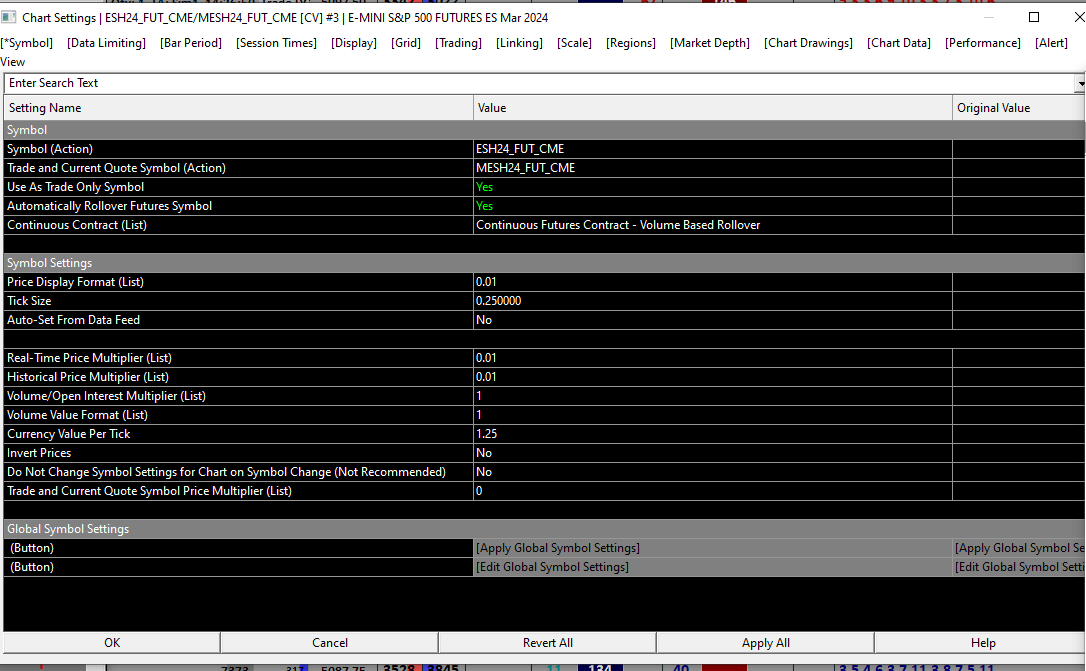This screenshot has width=1086, height=671.
Task: Open the Chart Drawings tab
Action: [x=808, y=43]
